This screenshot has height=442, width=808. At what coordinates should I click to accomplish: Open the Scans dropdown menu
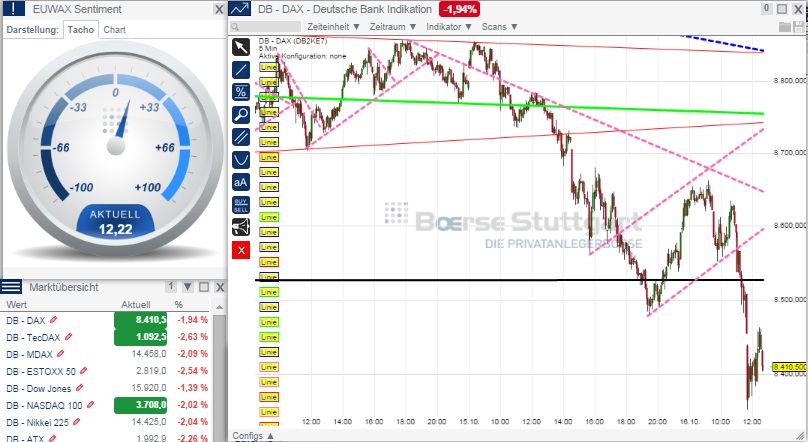(x=499, y=27)
